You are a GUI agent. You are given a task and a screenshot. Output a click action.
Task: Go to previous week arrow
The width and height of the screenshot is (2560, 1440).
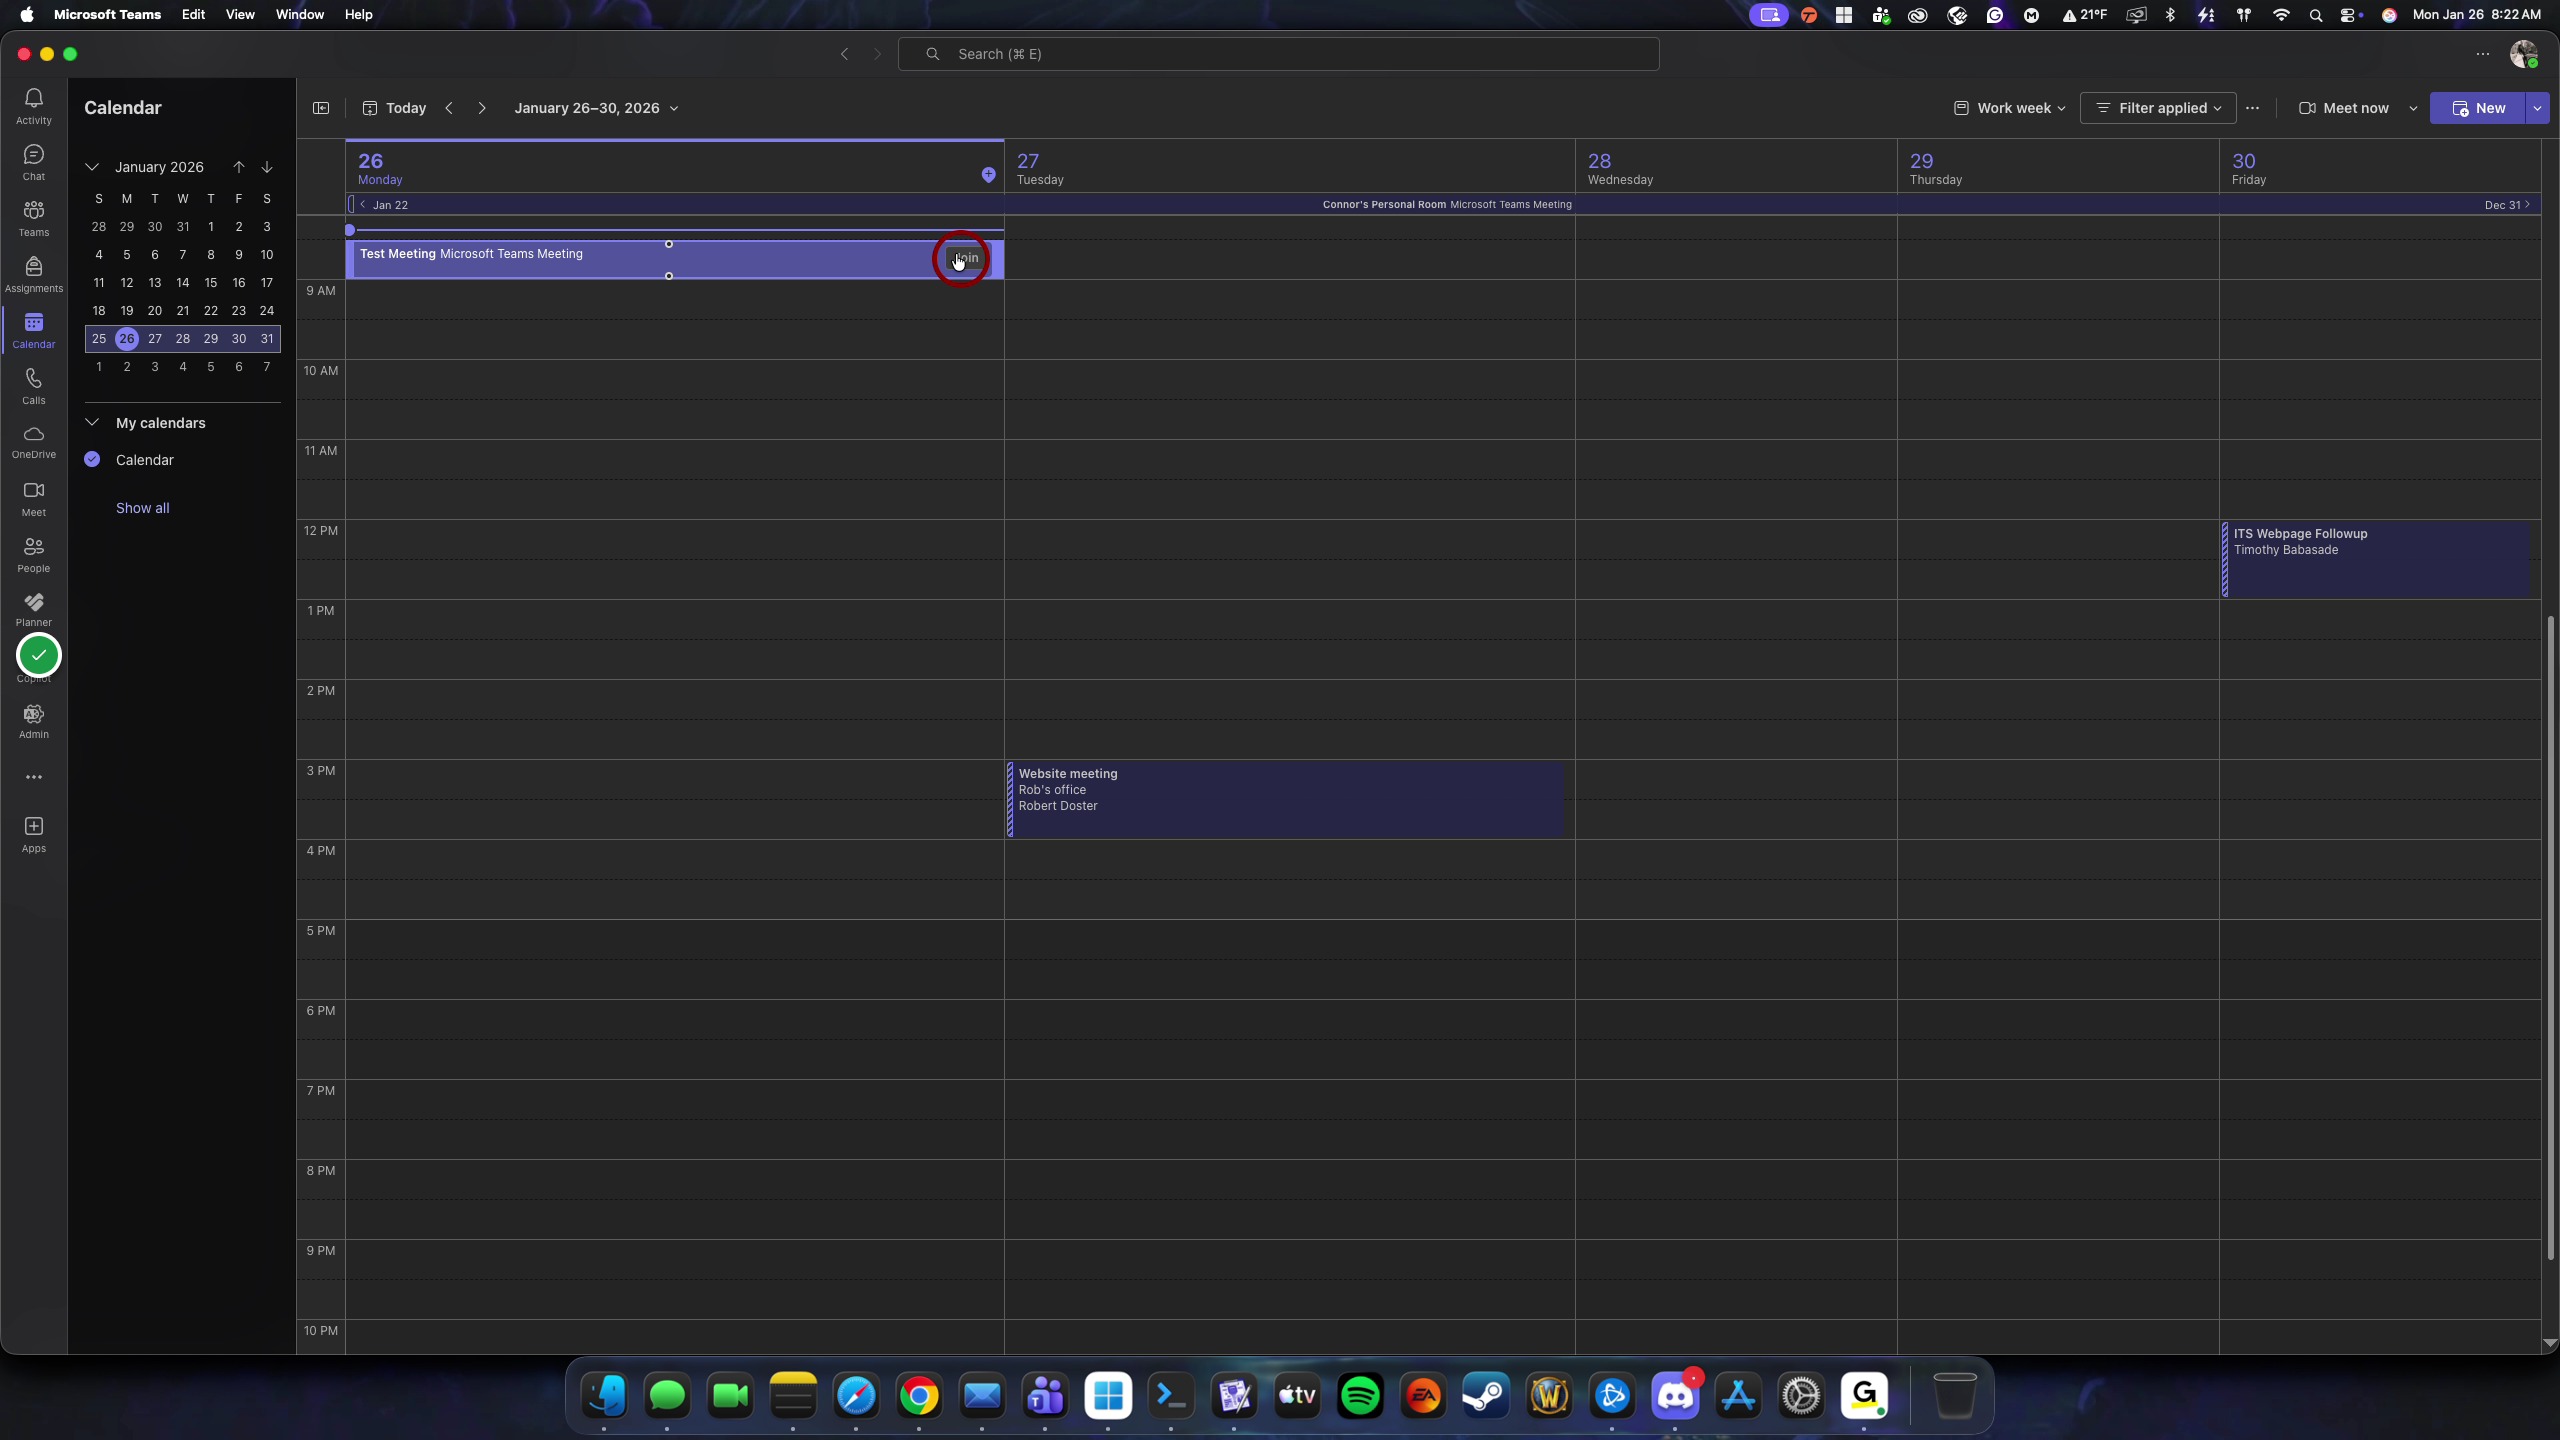[449, 108]
